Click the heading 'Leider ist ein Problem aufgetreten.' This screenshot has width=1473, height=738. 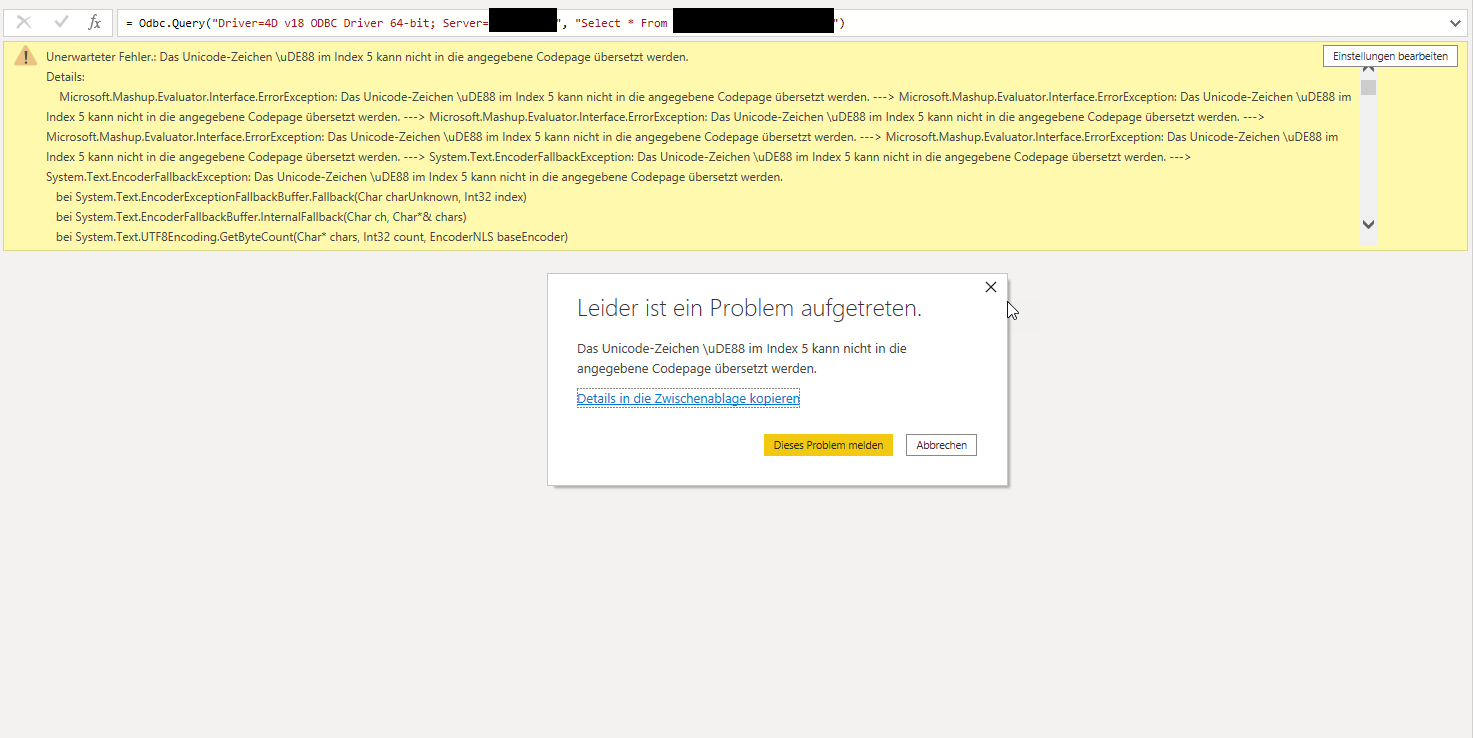[749, 309]
